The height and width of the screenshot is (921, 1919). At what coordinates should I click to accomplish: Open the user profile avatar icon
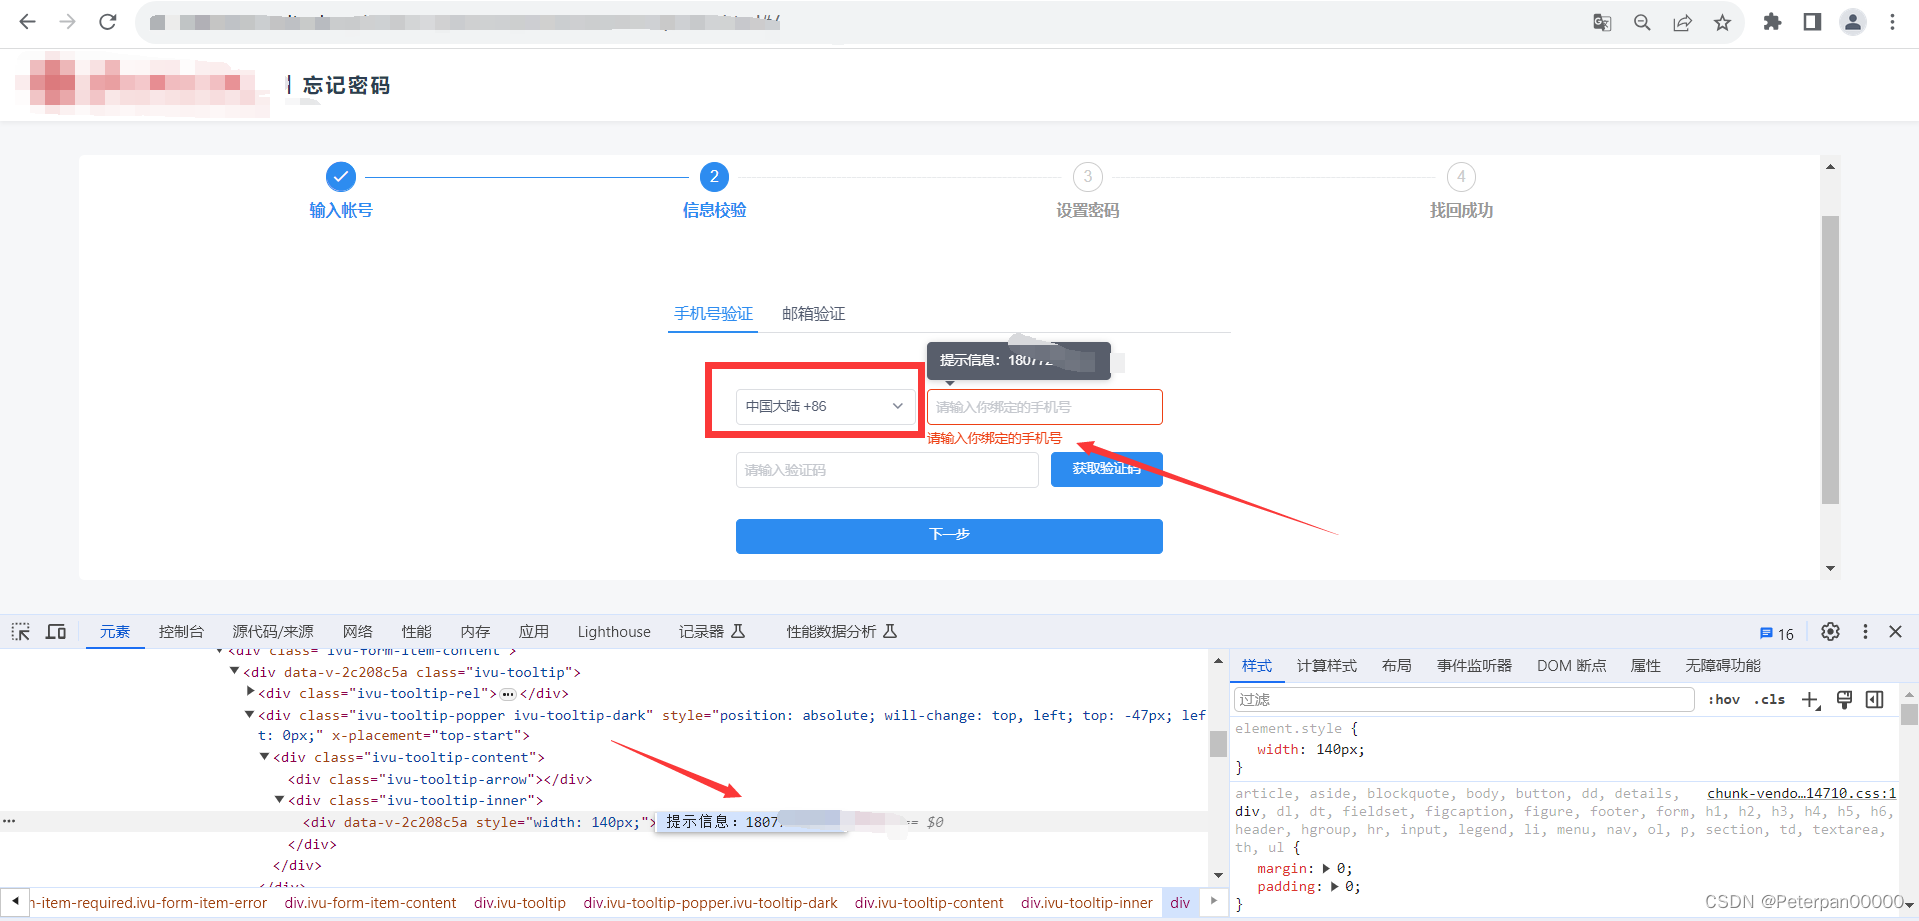click(x=1853, y=22)
